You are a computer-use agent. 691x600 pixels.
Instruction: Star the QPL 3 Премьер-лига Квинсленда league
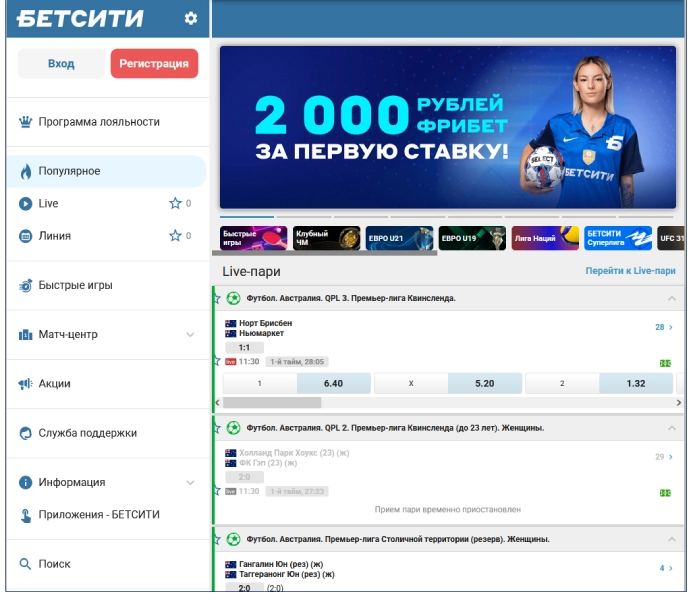(217, 299)
